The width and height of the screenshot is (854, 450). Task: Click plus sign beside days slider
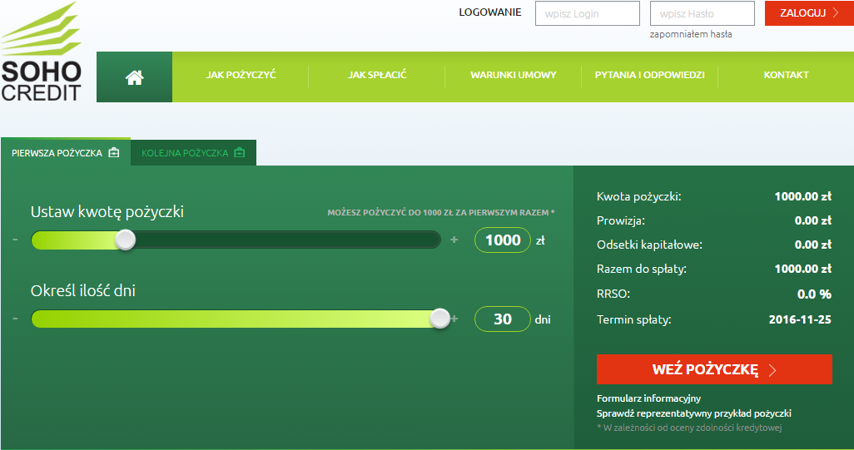tap(455, 319)
